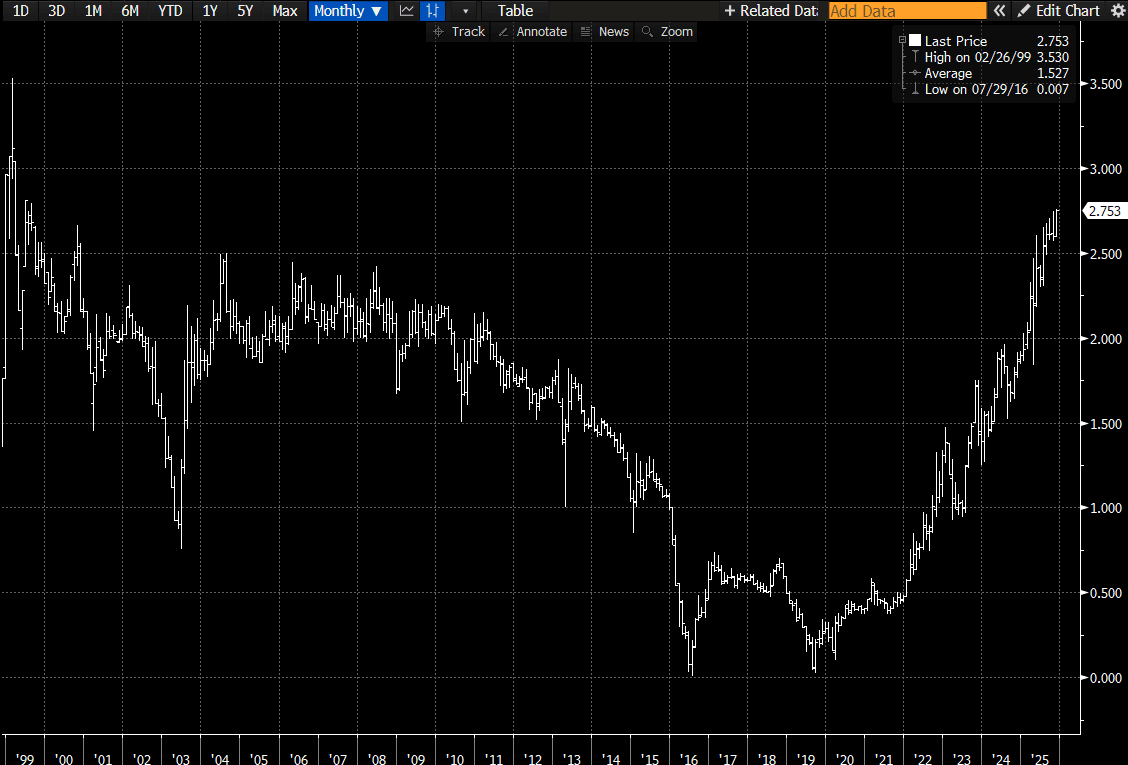Open the Monthly periodicity dropdown
This screenshot has height=765, width=1128.
348,11
